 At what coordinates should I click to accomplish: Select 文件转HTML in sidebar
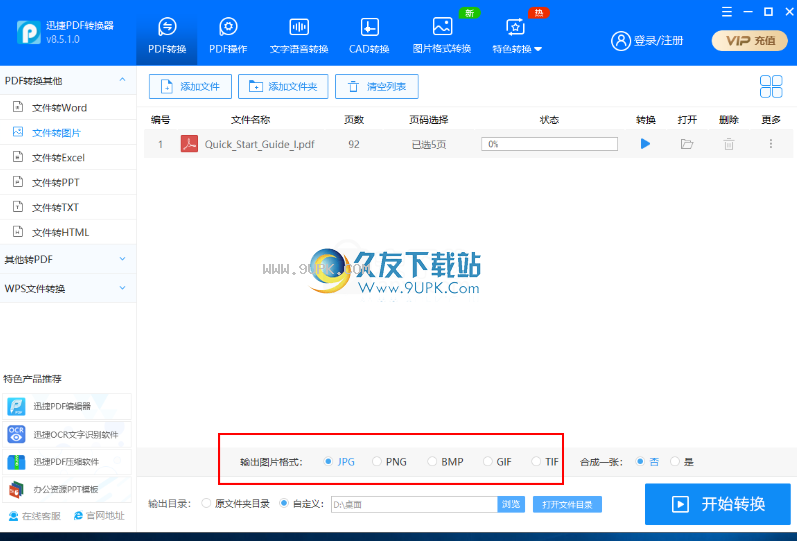(x=68, y=232)
